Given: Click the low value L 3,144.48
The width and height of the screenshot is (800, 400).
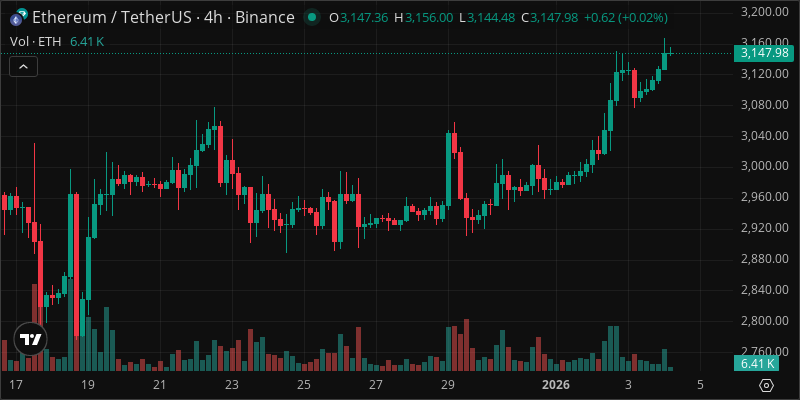Looking at the screenshot, I should coord(487,18).
